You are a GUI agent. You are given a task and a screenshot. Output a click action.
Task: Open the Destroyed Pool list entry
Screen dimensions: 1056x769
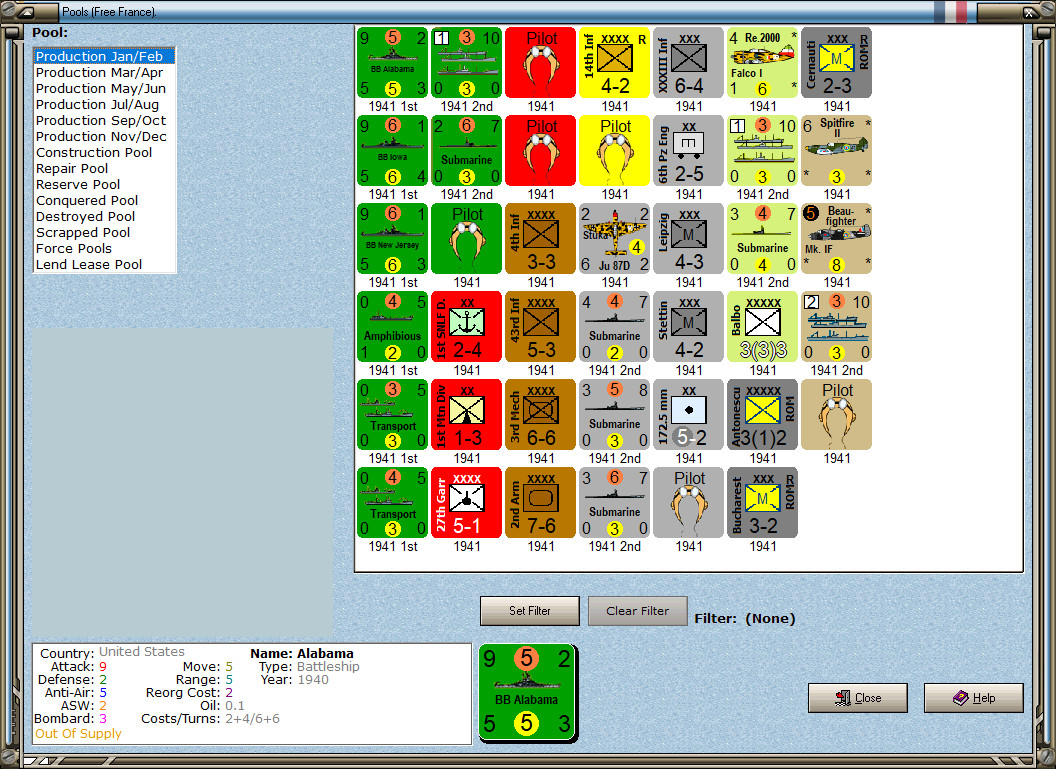pyautogui.click(x=104, y=217)
